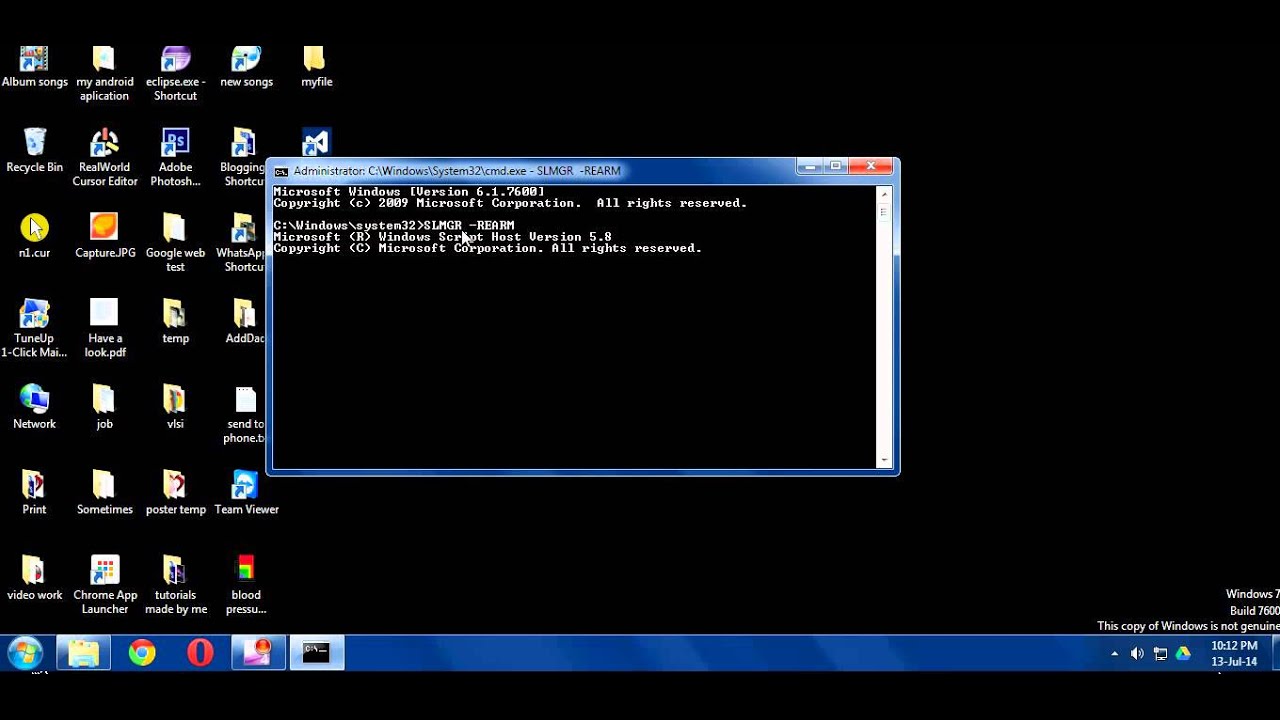
Task: Open Capture.JPG image file
Action: [104, 237]
